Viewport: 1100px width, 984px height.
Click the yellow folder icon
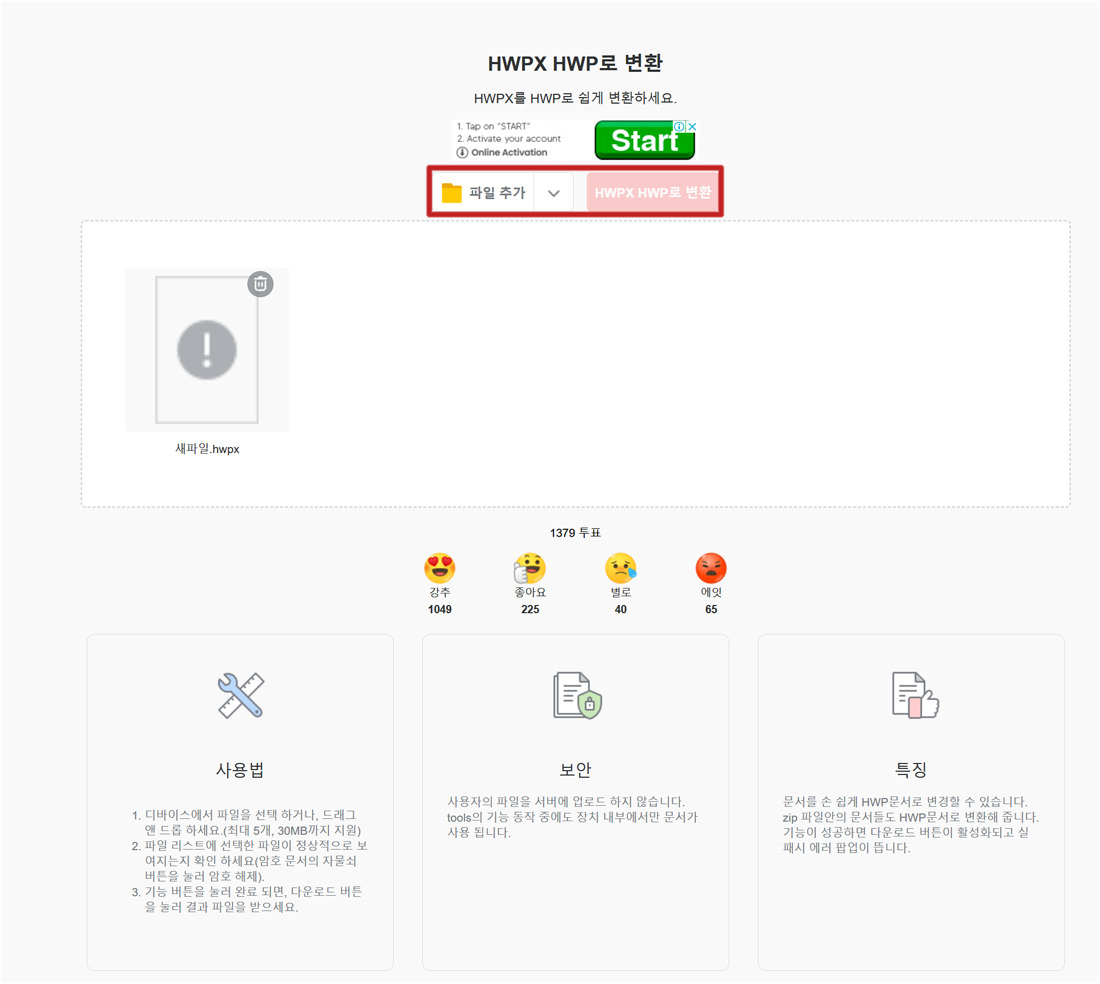coord(452,193)
